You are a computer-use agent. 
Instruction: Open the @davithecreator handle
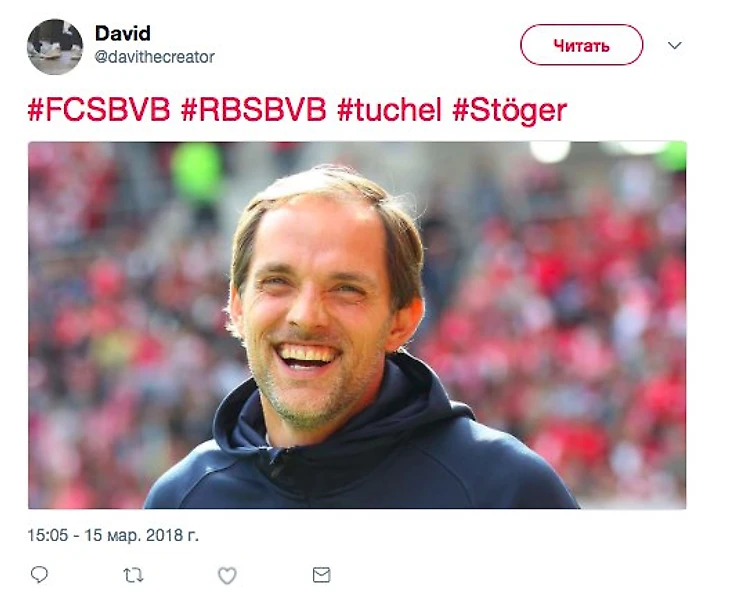pyautogui.click(x=155, y=57)
